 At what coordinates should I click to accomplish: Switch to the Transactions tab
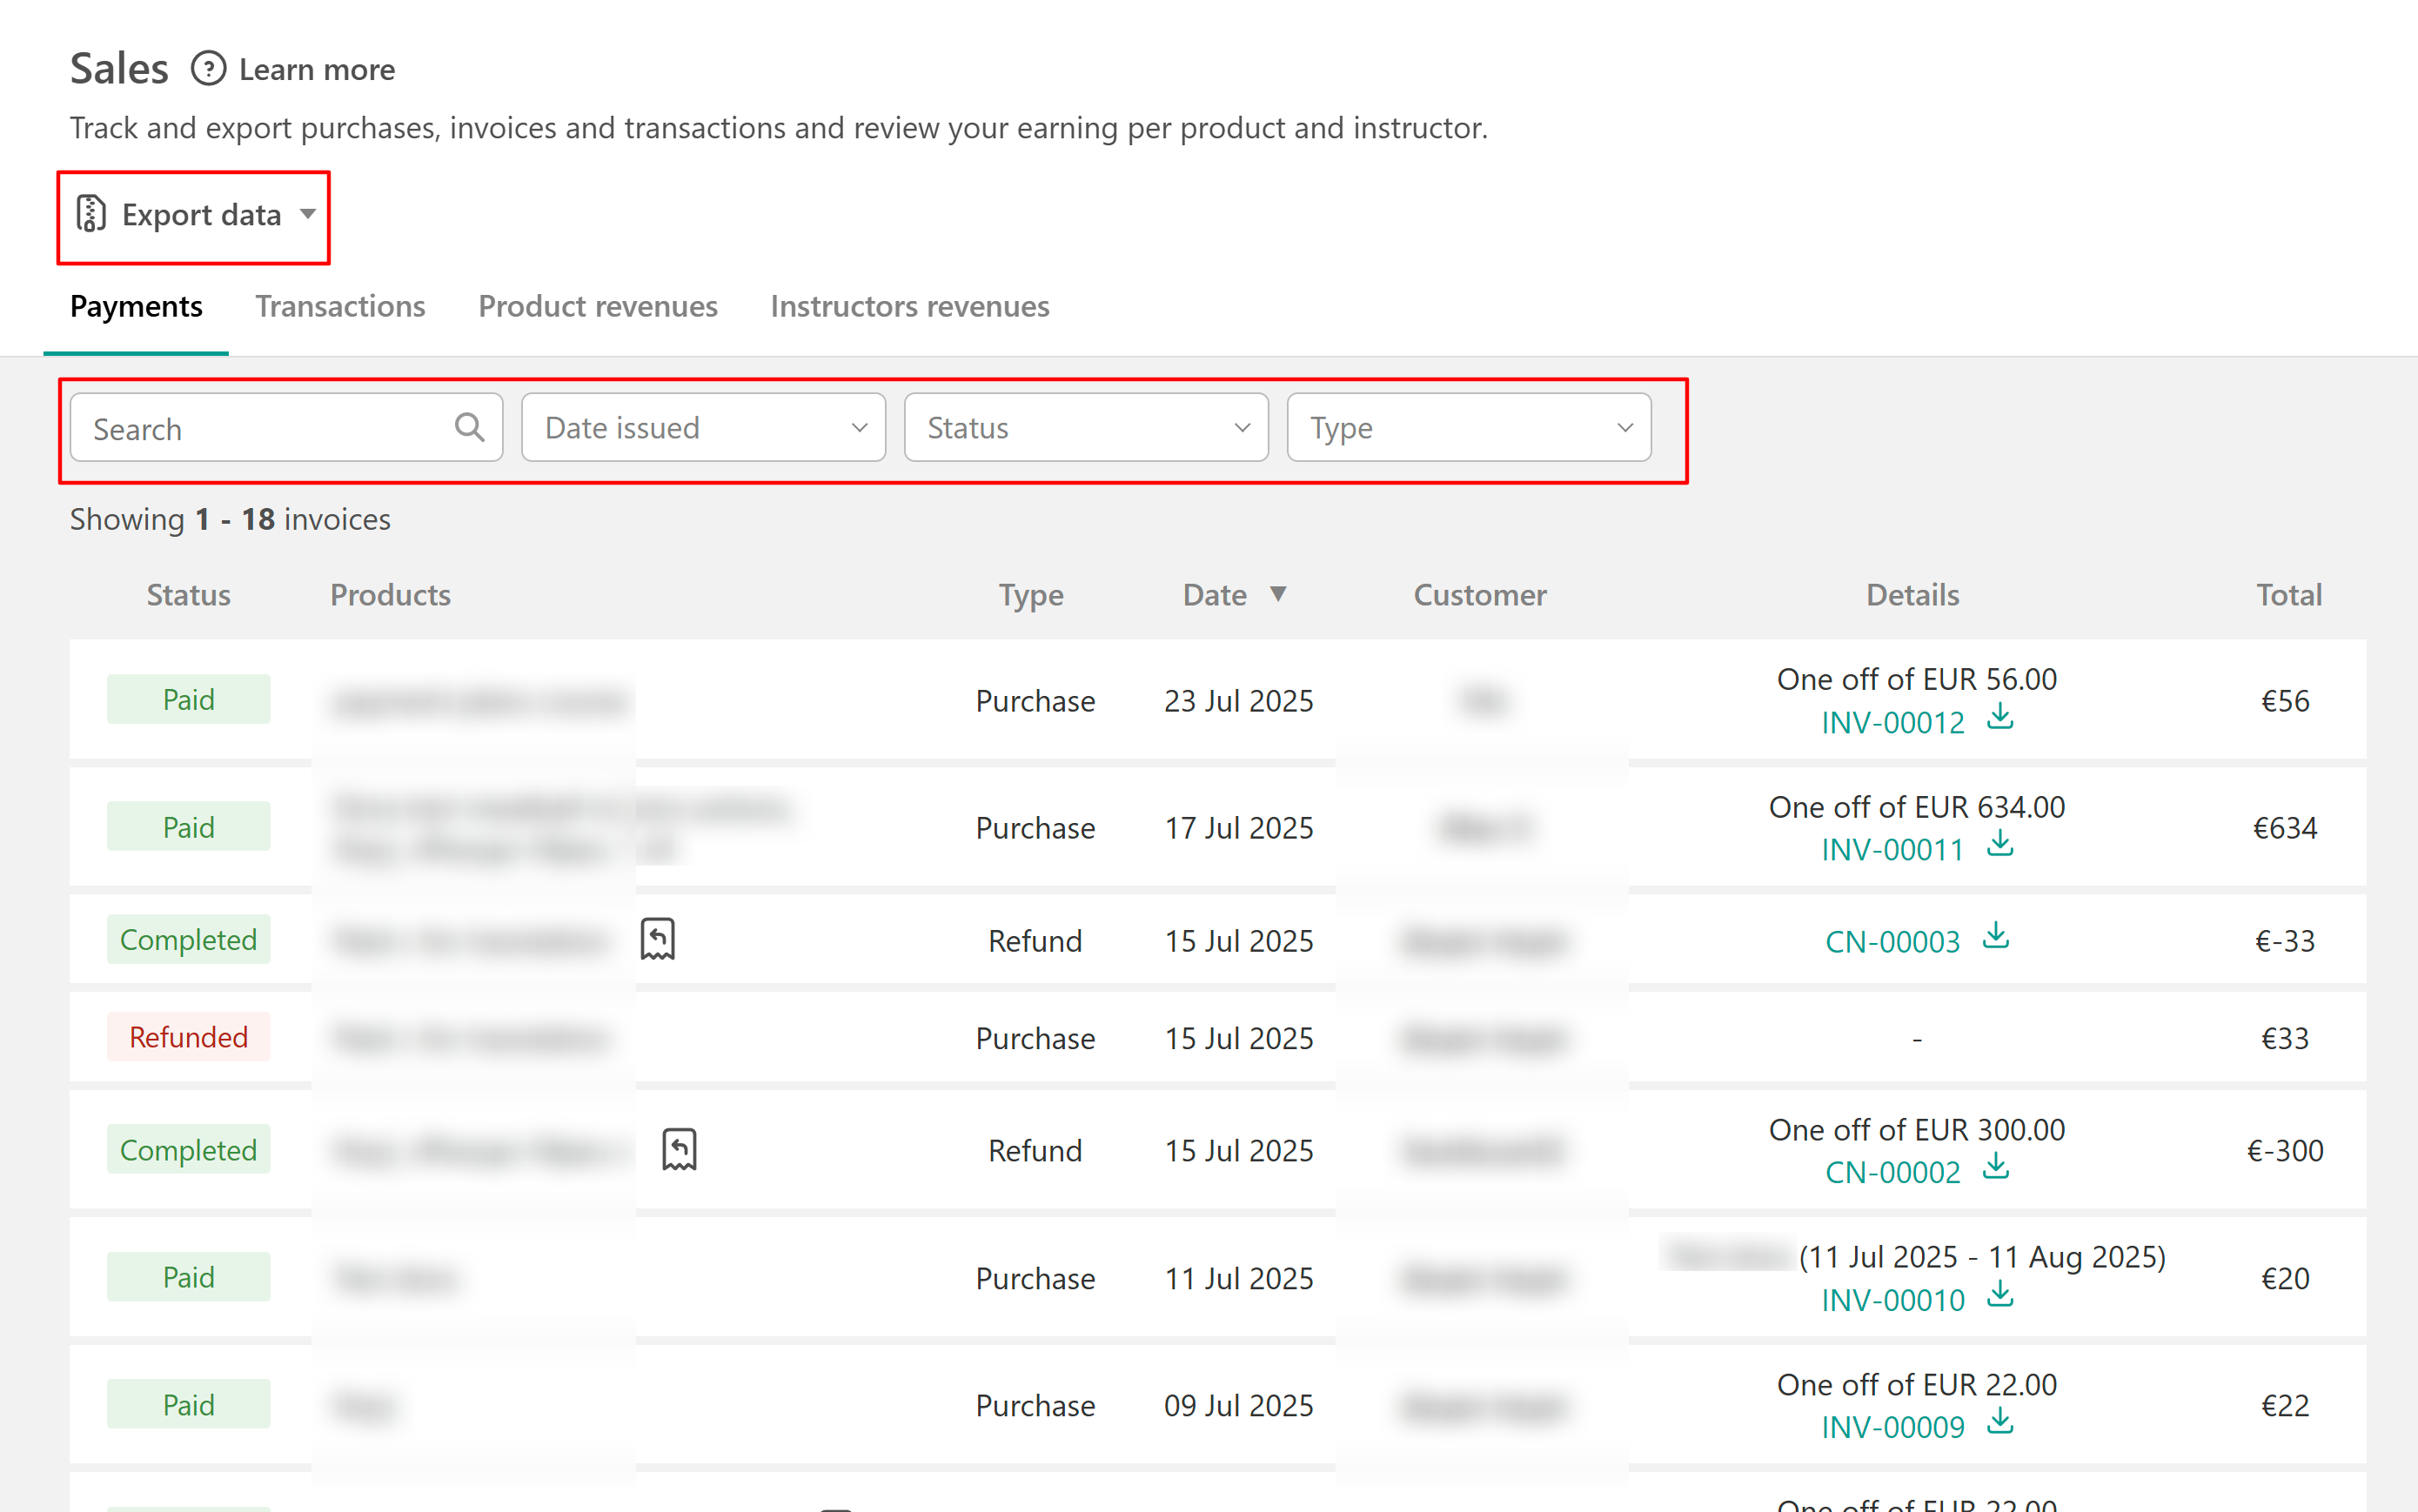[x=340, y=306]
